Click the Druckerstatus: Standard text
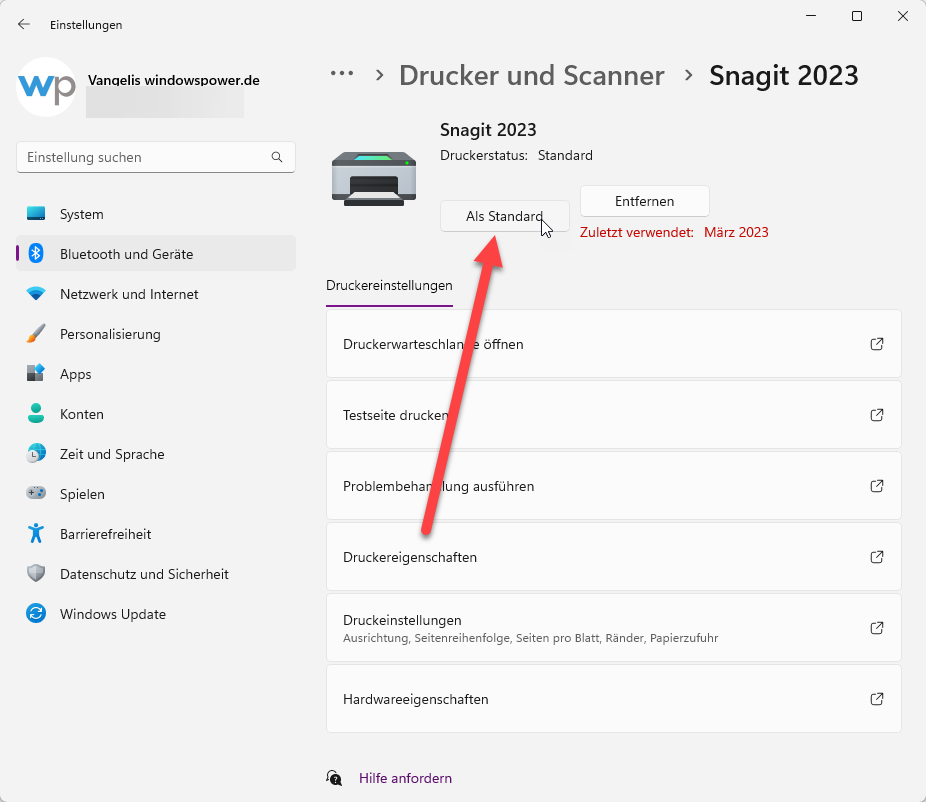The width and height of the screenshot is (926, 802). click(516, 155)
